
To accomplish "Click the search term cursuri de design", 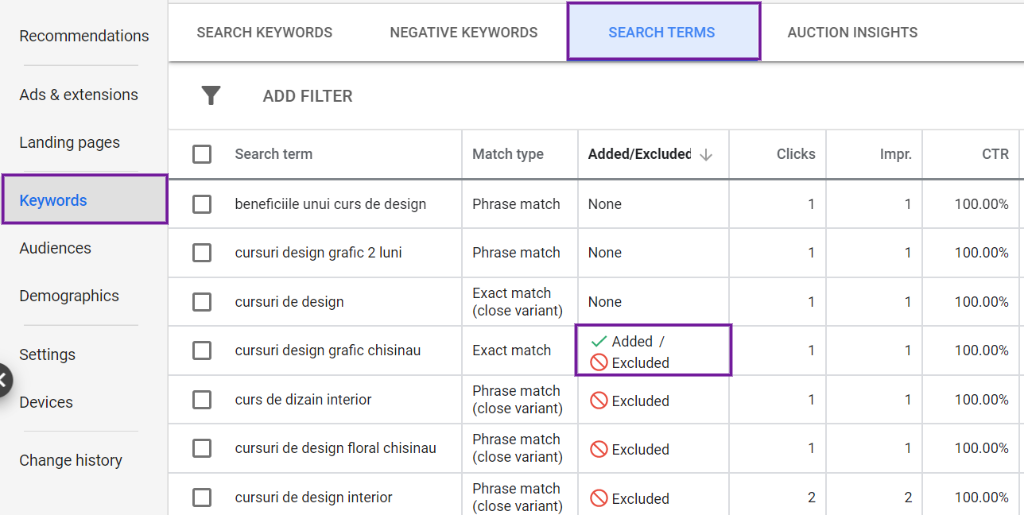I will [289, 302].
